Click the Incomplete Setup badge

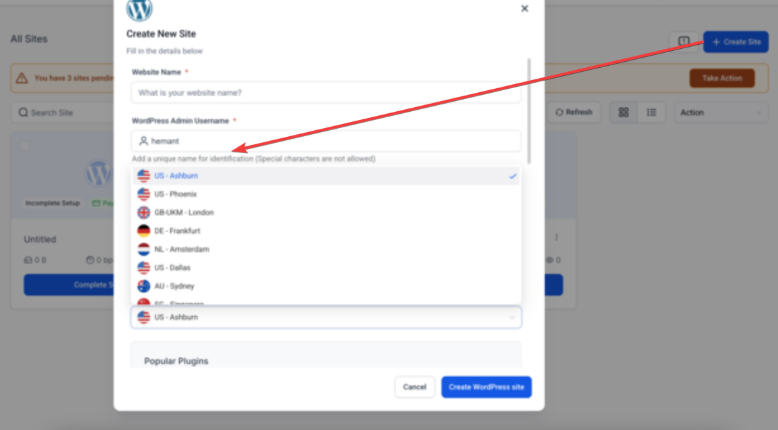(x=53, y=203)
